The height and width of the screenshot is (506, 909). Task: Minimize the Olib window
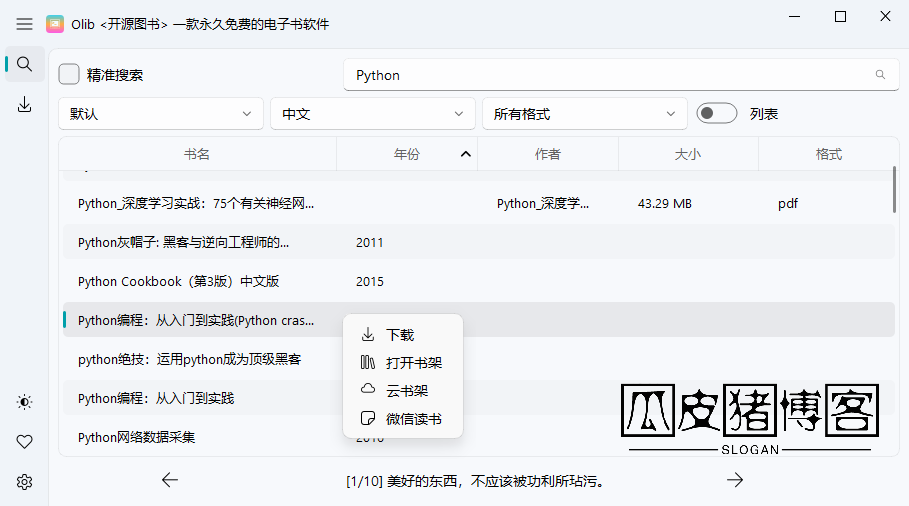click(x=794, y=17)
